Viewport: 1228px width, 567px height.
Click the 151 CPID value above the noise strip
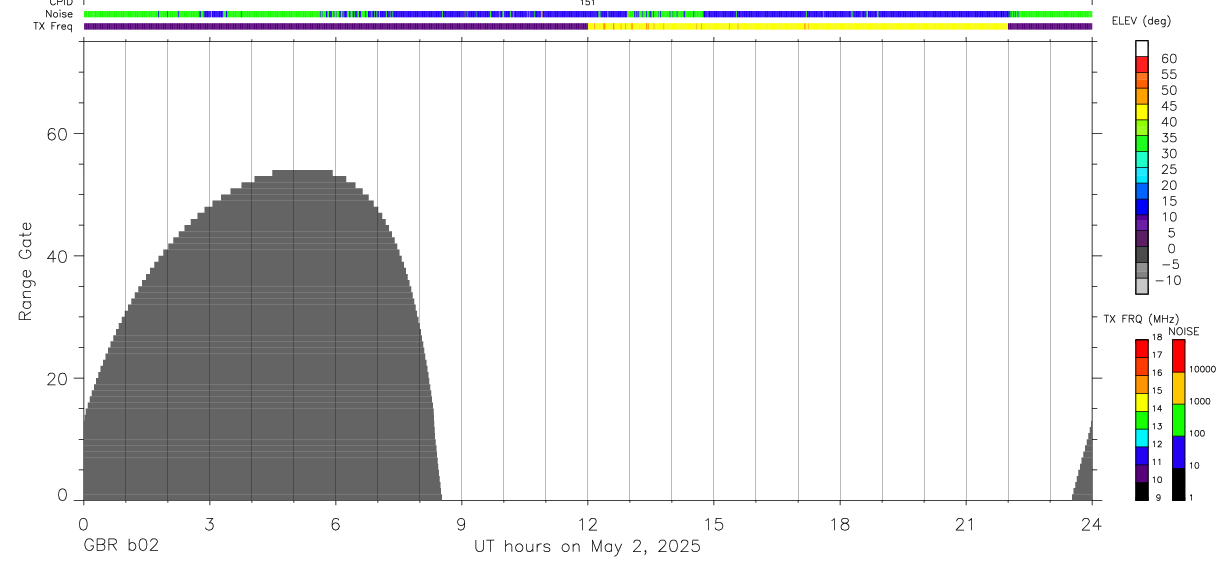(x=588, y=4)
